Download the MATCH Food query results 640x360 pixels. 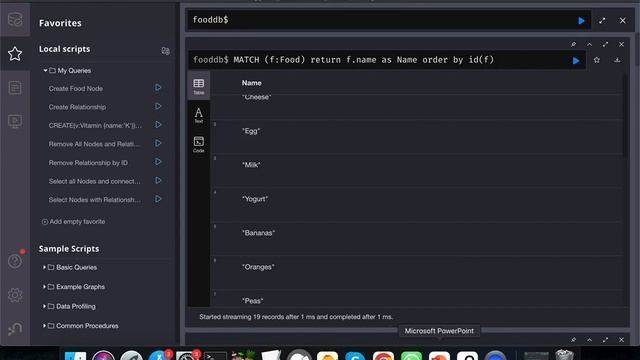(x=617, y=60)
